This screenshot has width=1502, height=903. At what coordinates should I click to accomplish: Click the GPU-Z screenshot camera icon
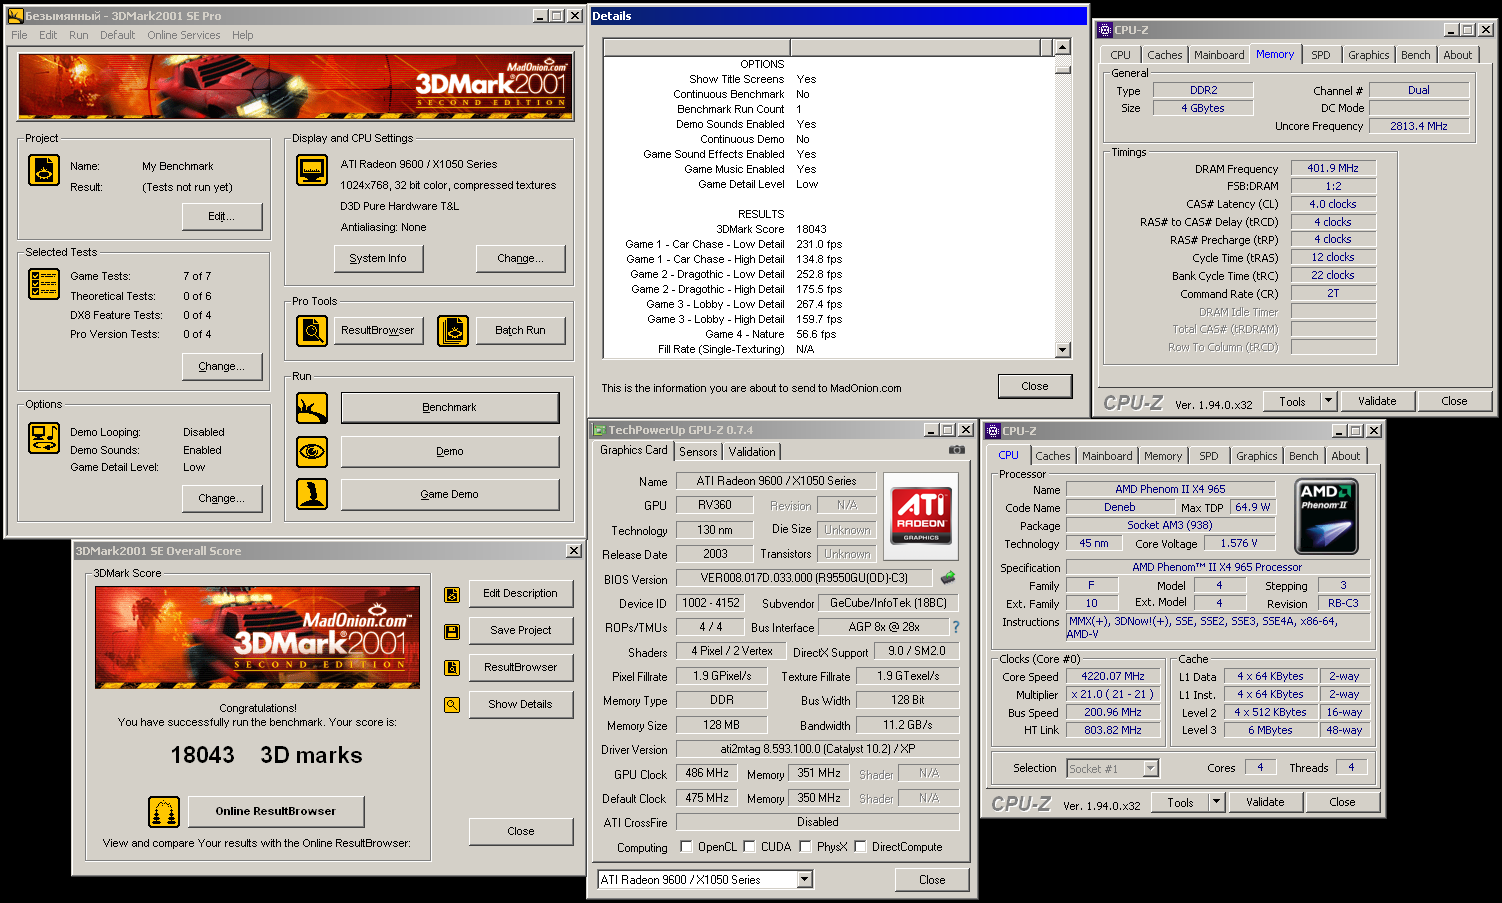click(x=957, y=450)
